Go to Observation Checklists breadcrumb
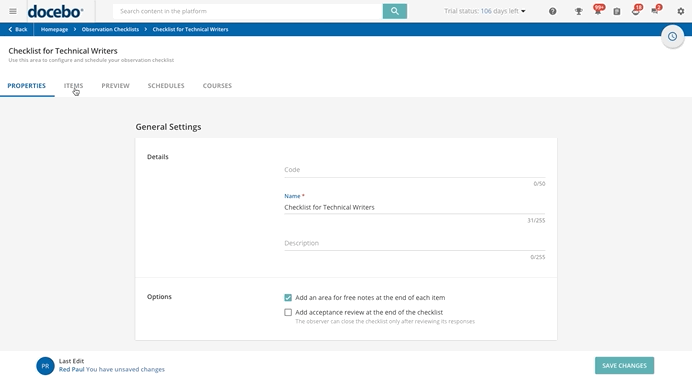The width and height of the screenshot is (692, 377). (110, 29)
